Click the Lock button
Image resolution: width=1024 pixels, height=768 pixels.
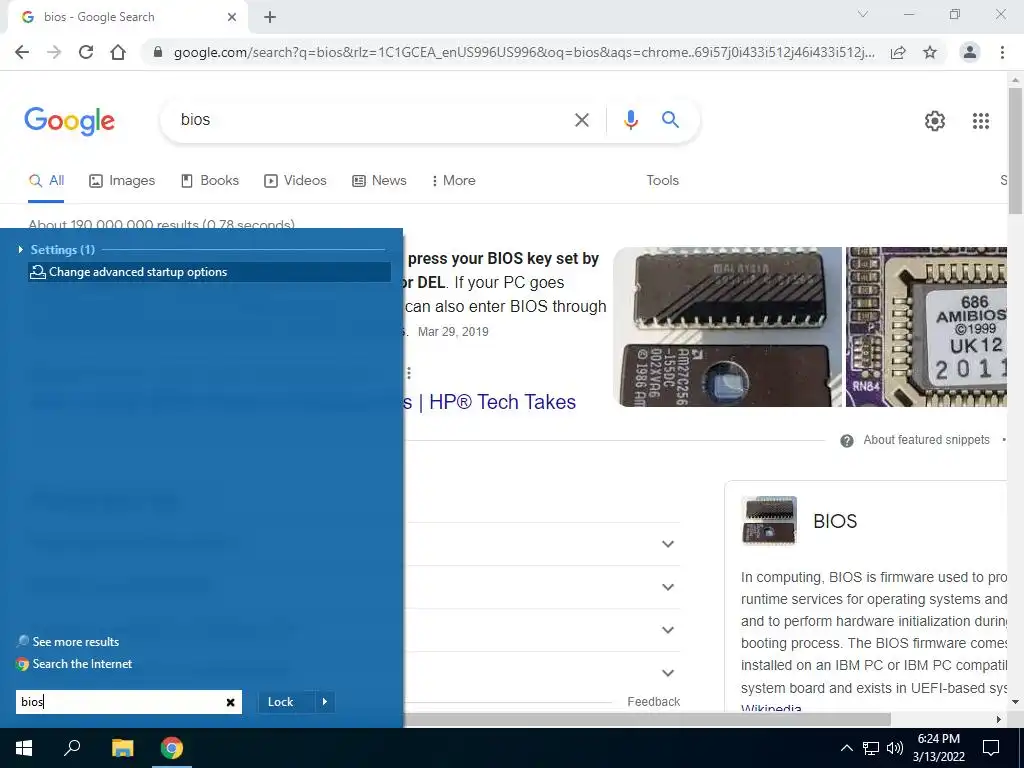tap(281, 702)
